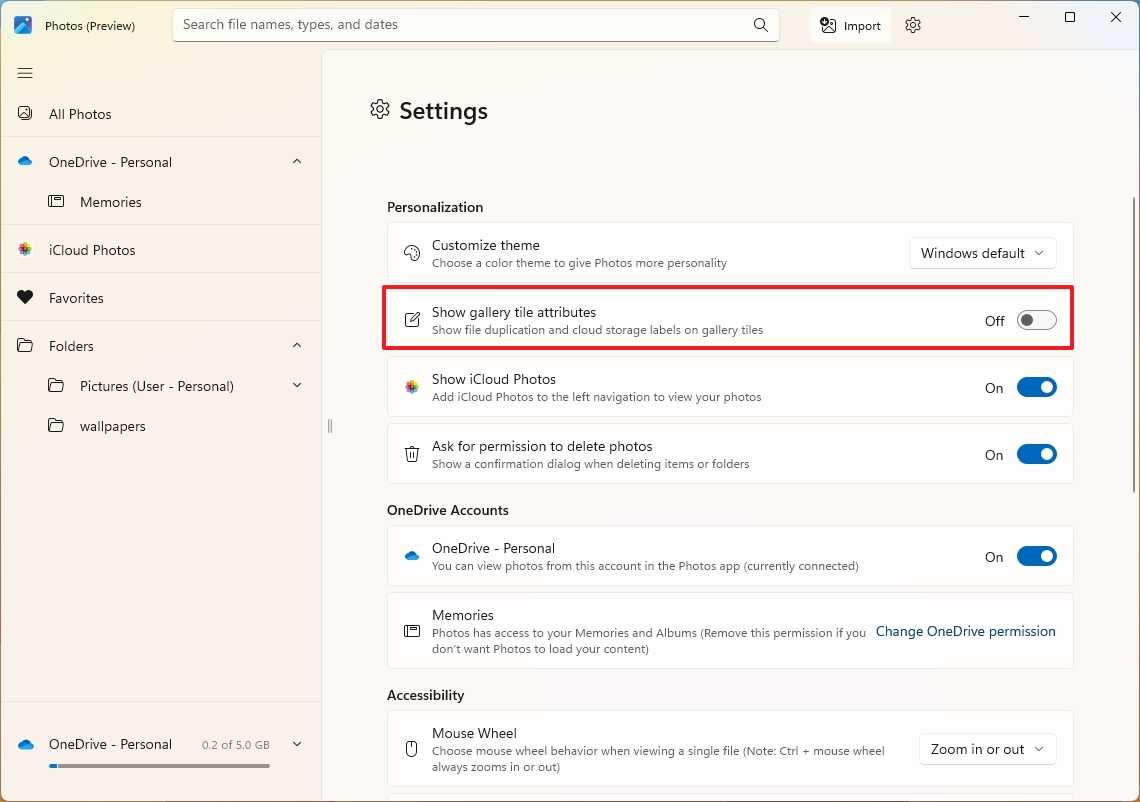Click the All Photos icon in sidebar

coord(25,114)
